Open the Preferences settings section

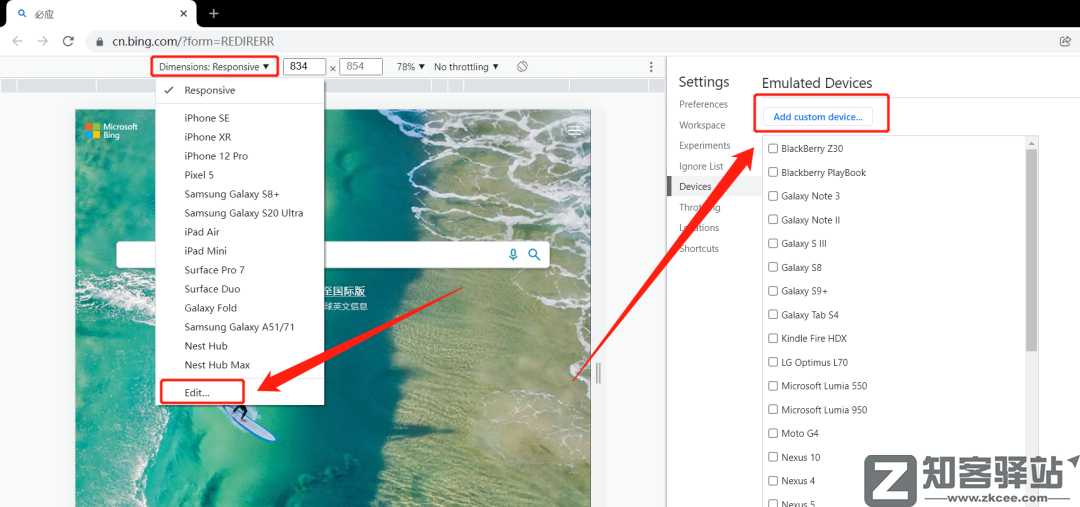point(703,104)
